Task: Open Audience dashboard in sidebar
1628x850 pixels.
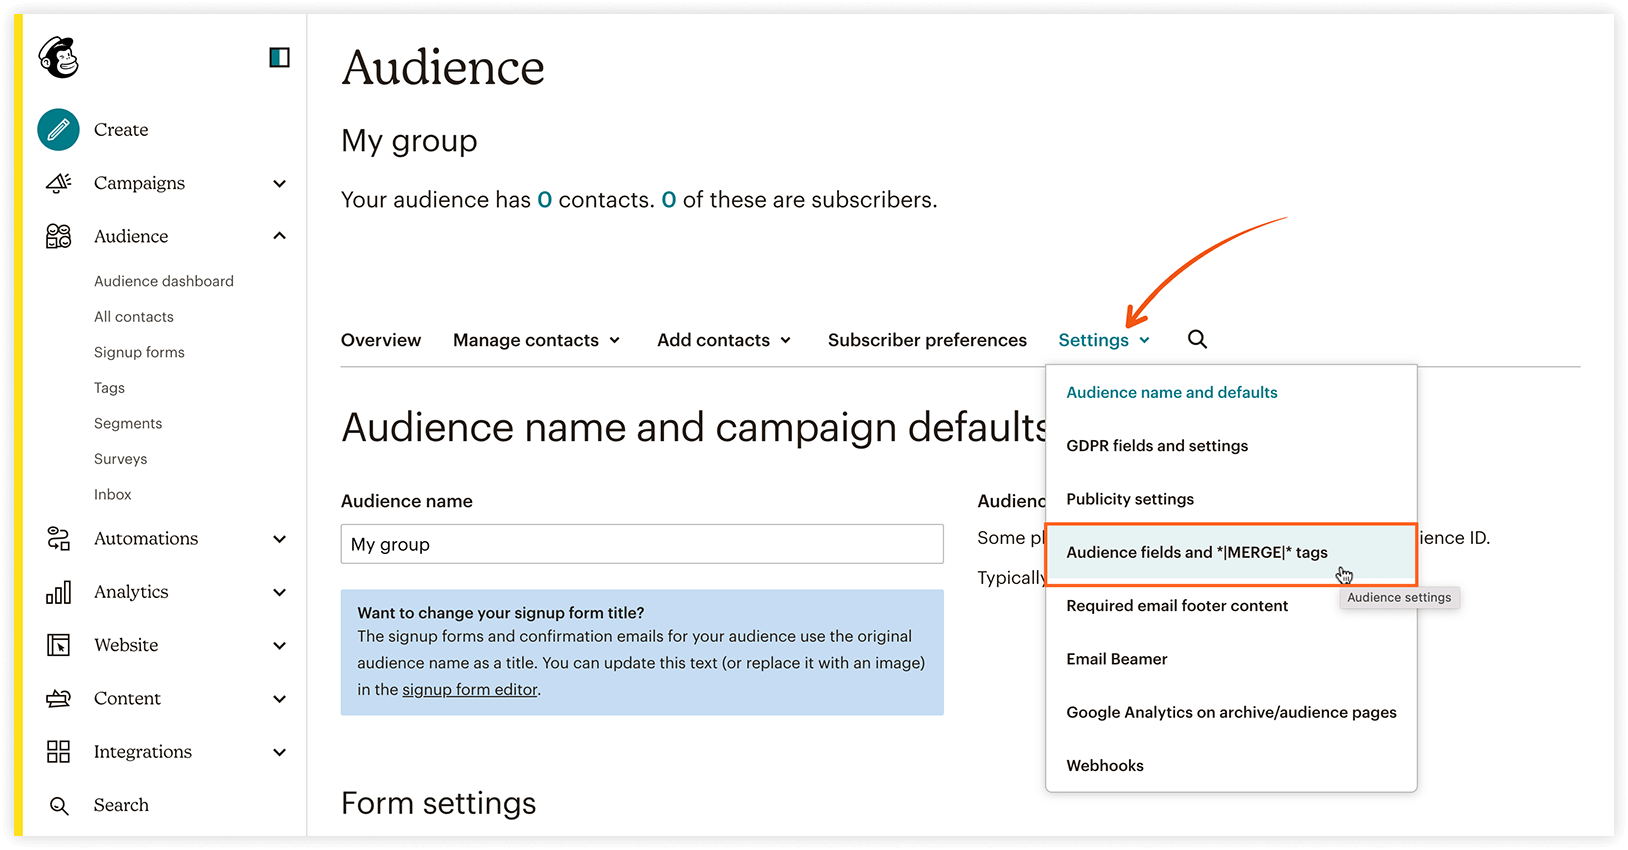Action: pos(164,281)
